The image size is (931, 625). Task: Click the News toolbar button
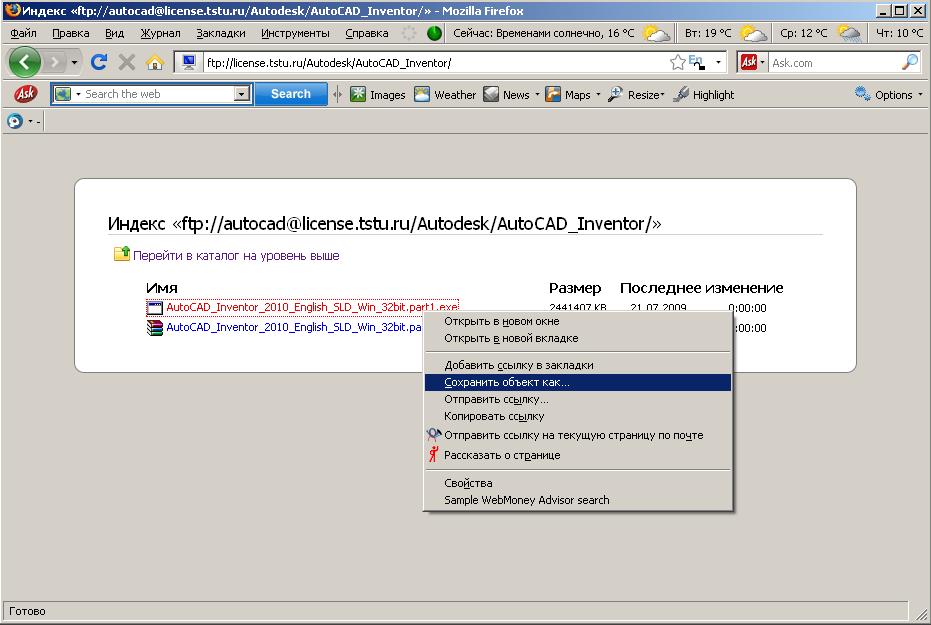(506, 94)
